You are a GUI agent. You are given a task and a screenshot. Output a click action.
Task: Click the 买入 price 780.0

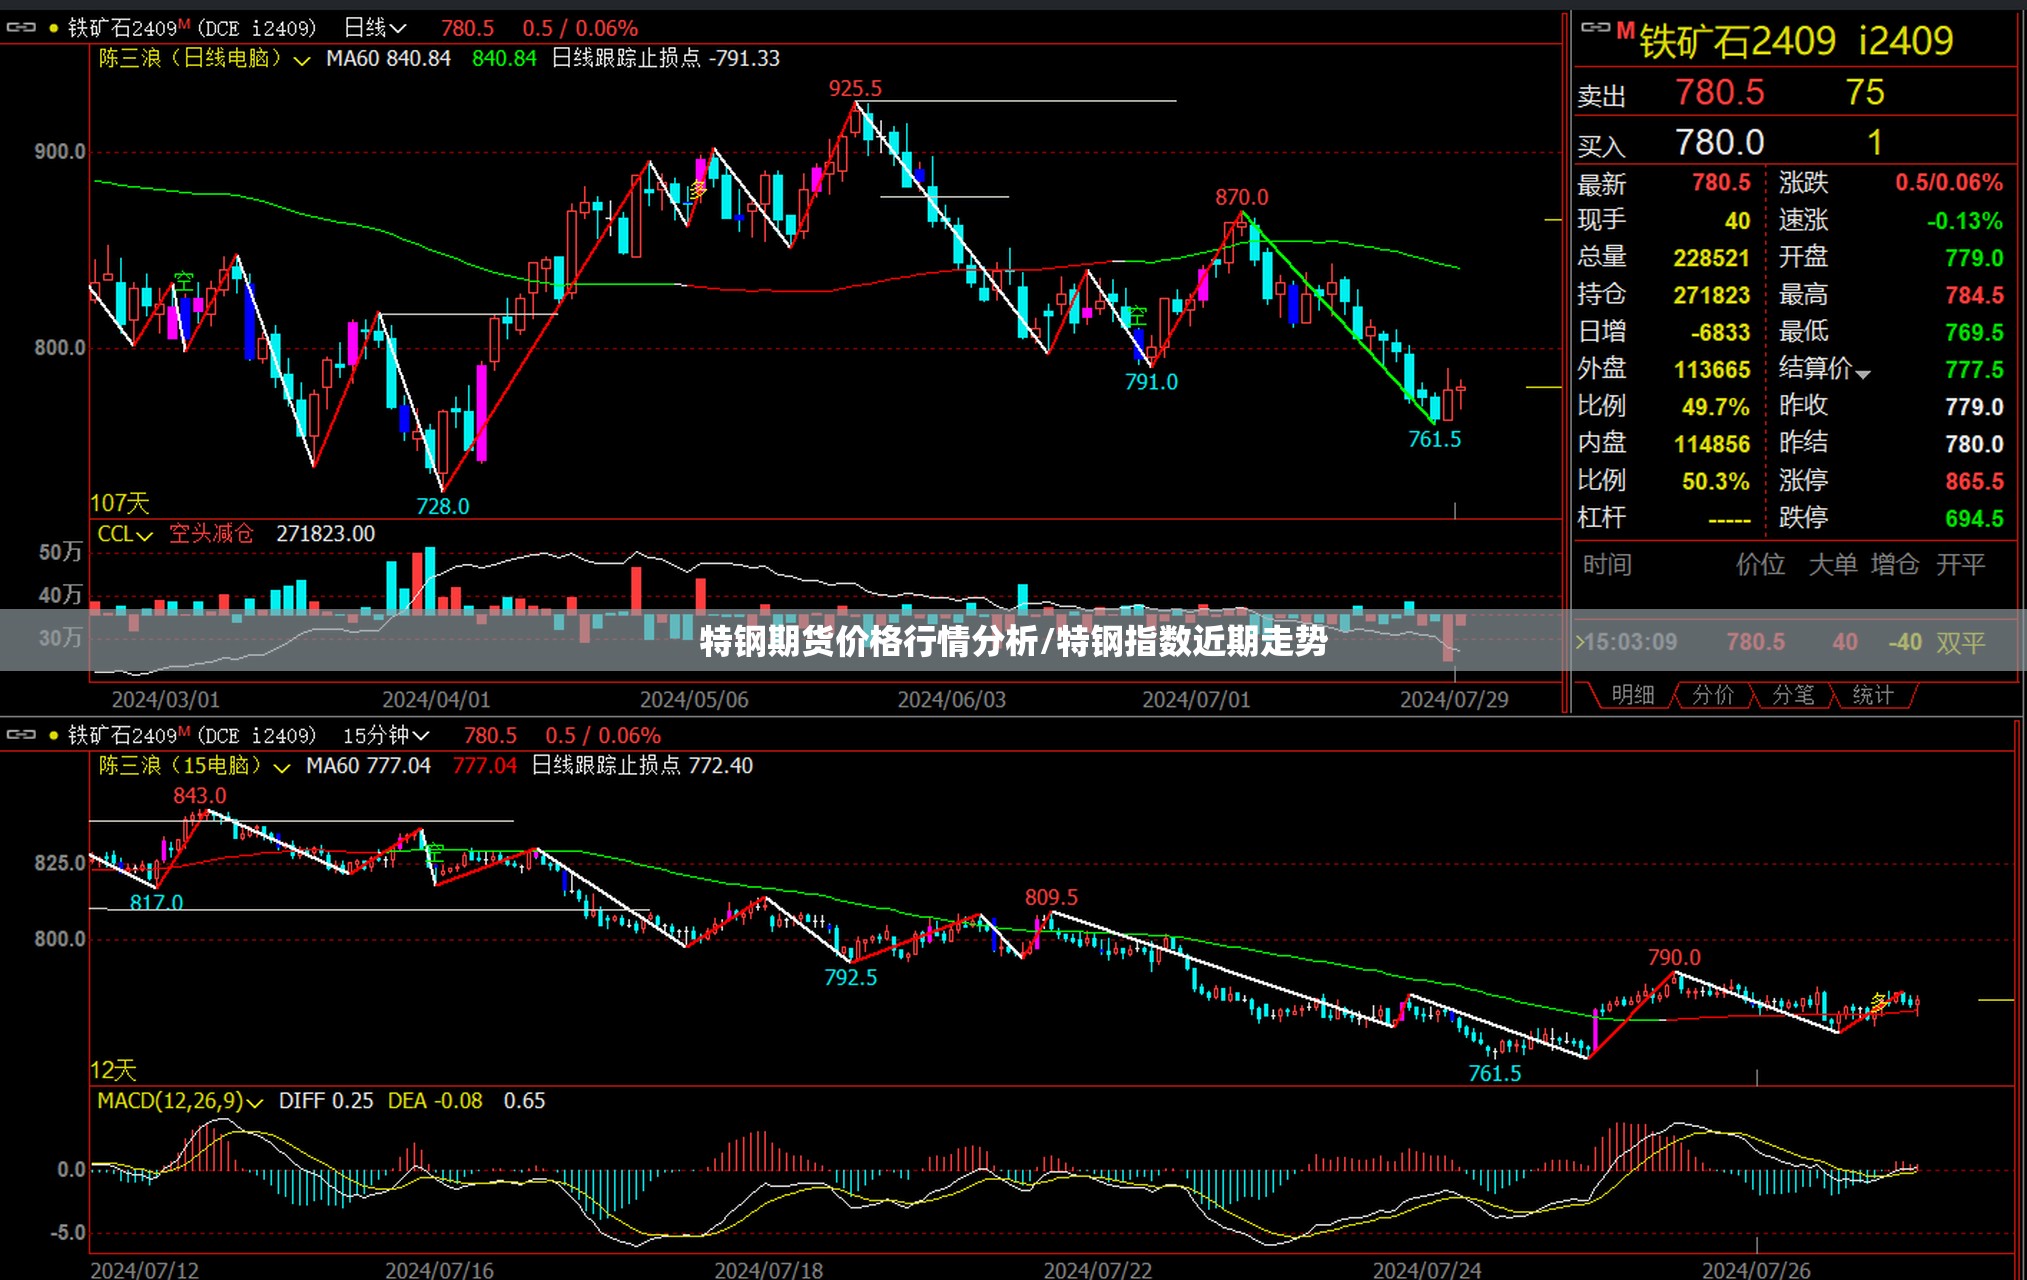click(1720, 143)
